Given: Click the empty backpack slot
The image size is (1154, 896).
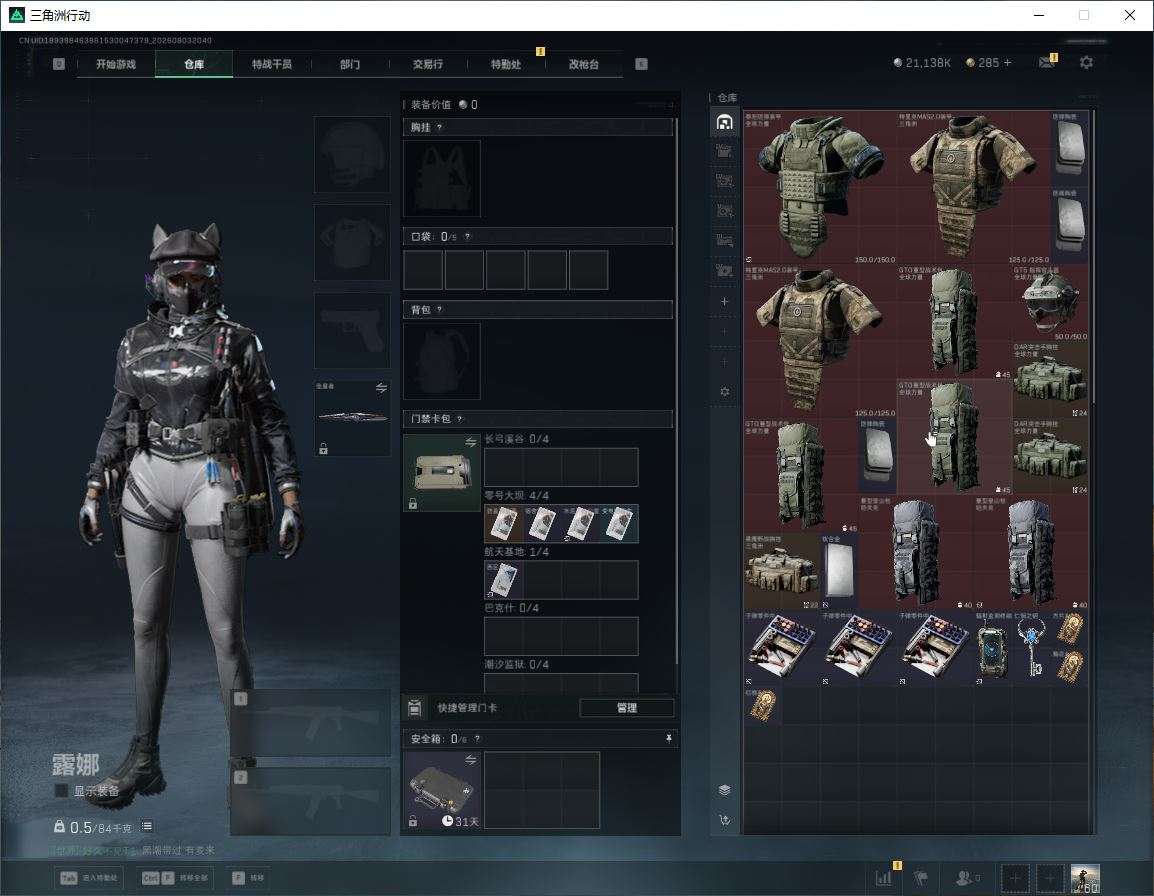Looking at the screenshot, I should tap(442, 361).
